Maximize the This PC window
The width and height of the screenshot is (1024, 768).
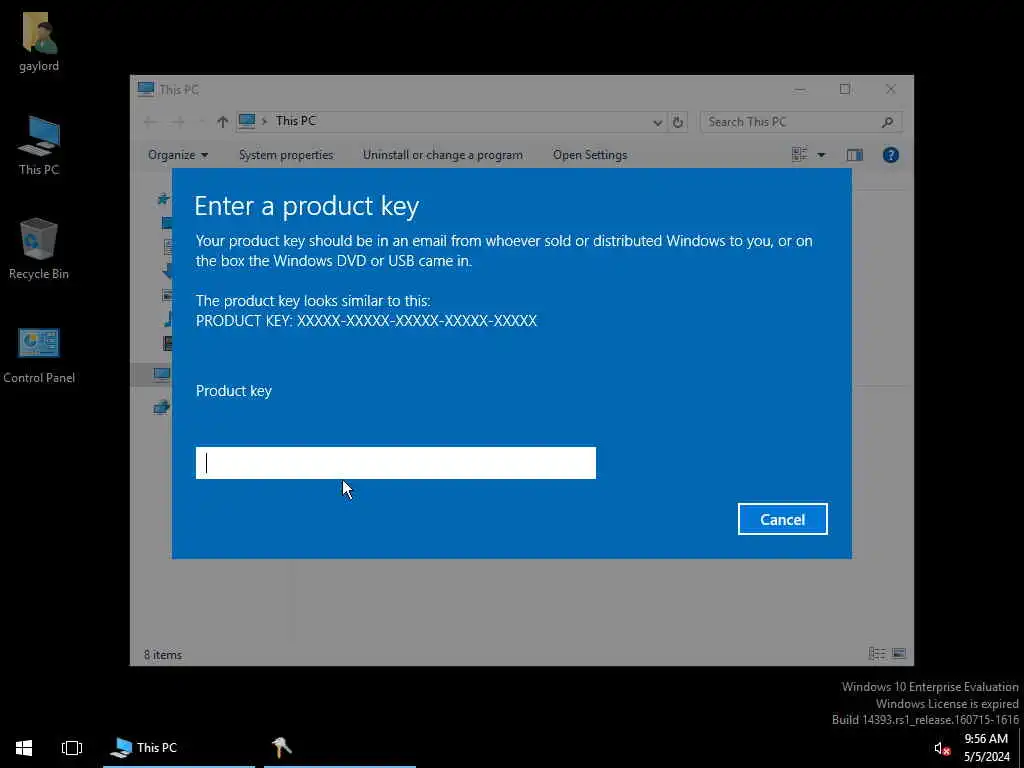click(x=845, y=89)
